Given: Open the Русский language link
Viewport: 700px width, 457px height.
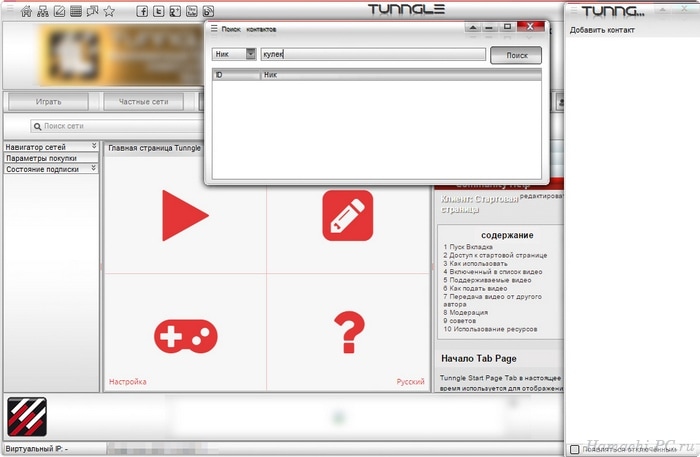Looking at the screenshot, I should click(410, 382).
